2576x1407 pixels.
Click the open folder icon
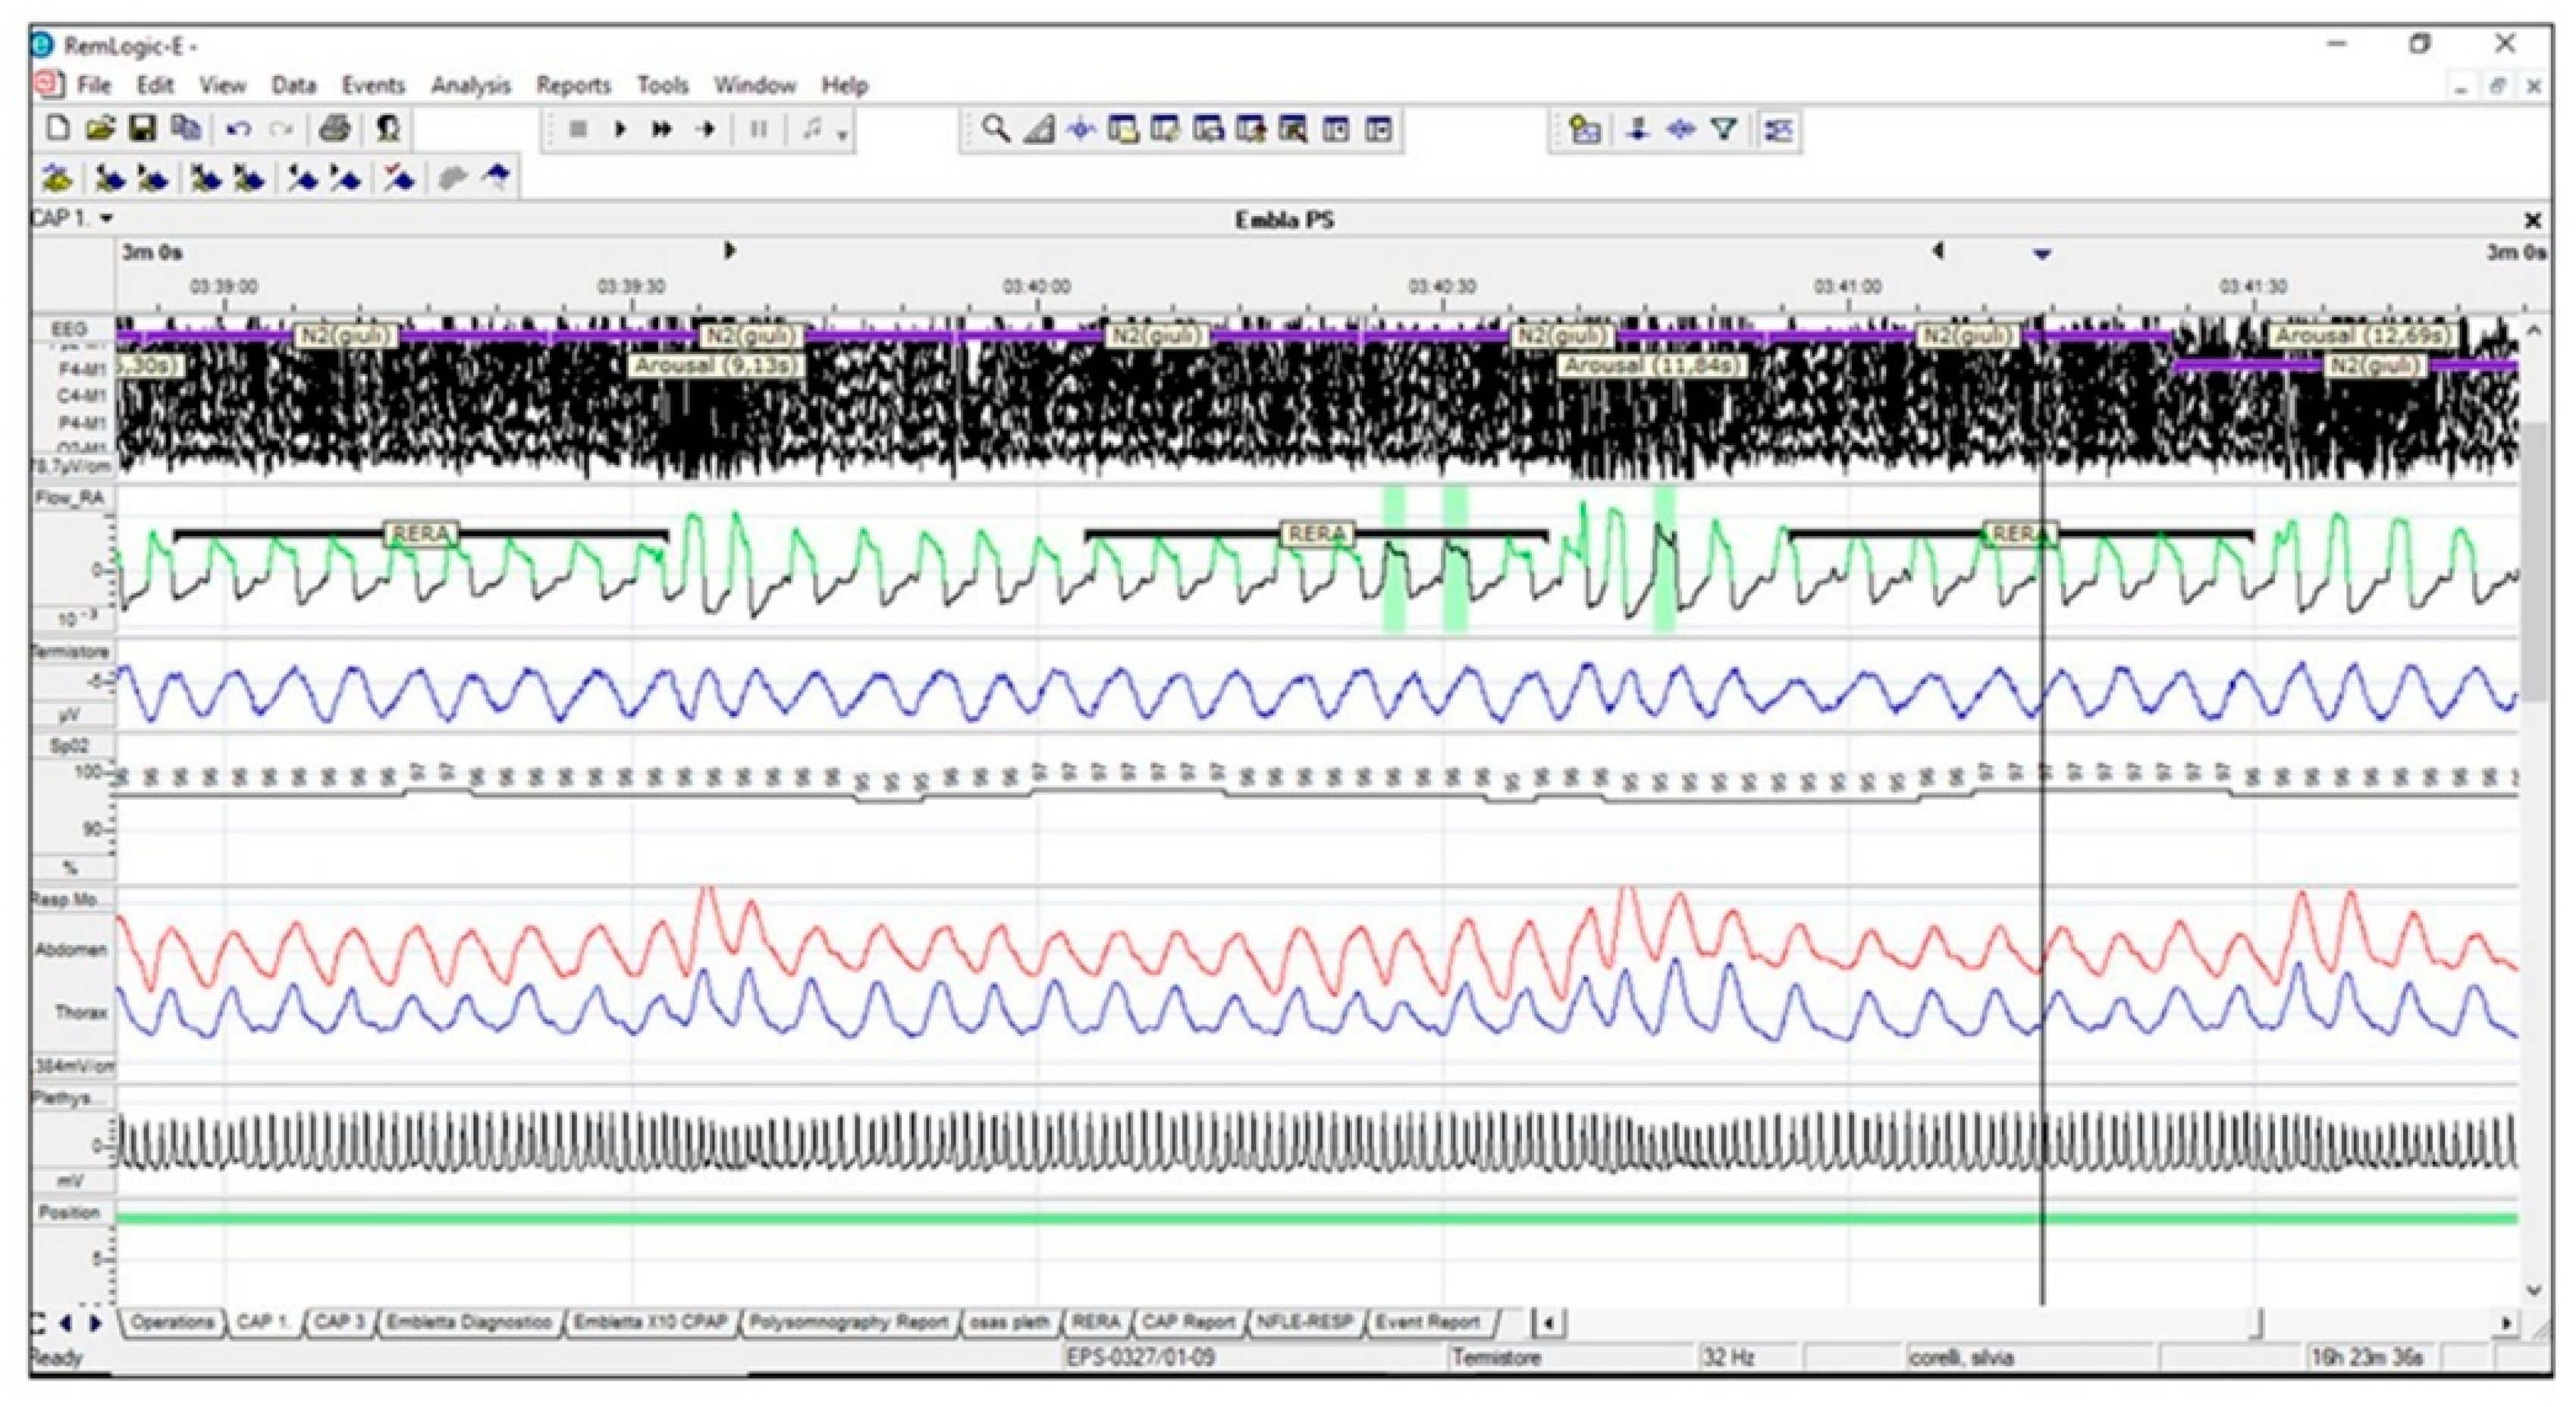[x=100, y=129]
